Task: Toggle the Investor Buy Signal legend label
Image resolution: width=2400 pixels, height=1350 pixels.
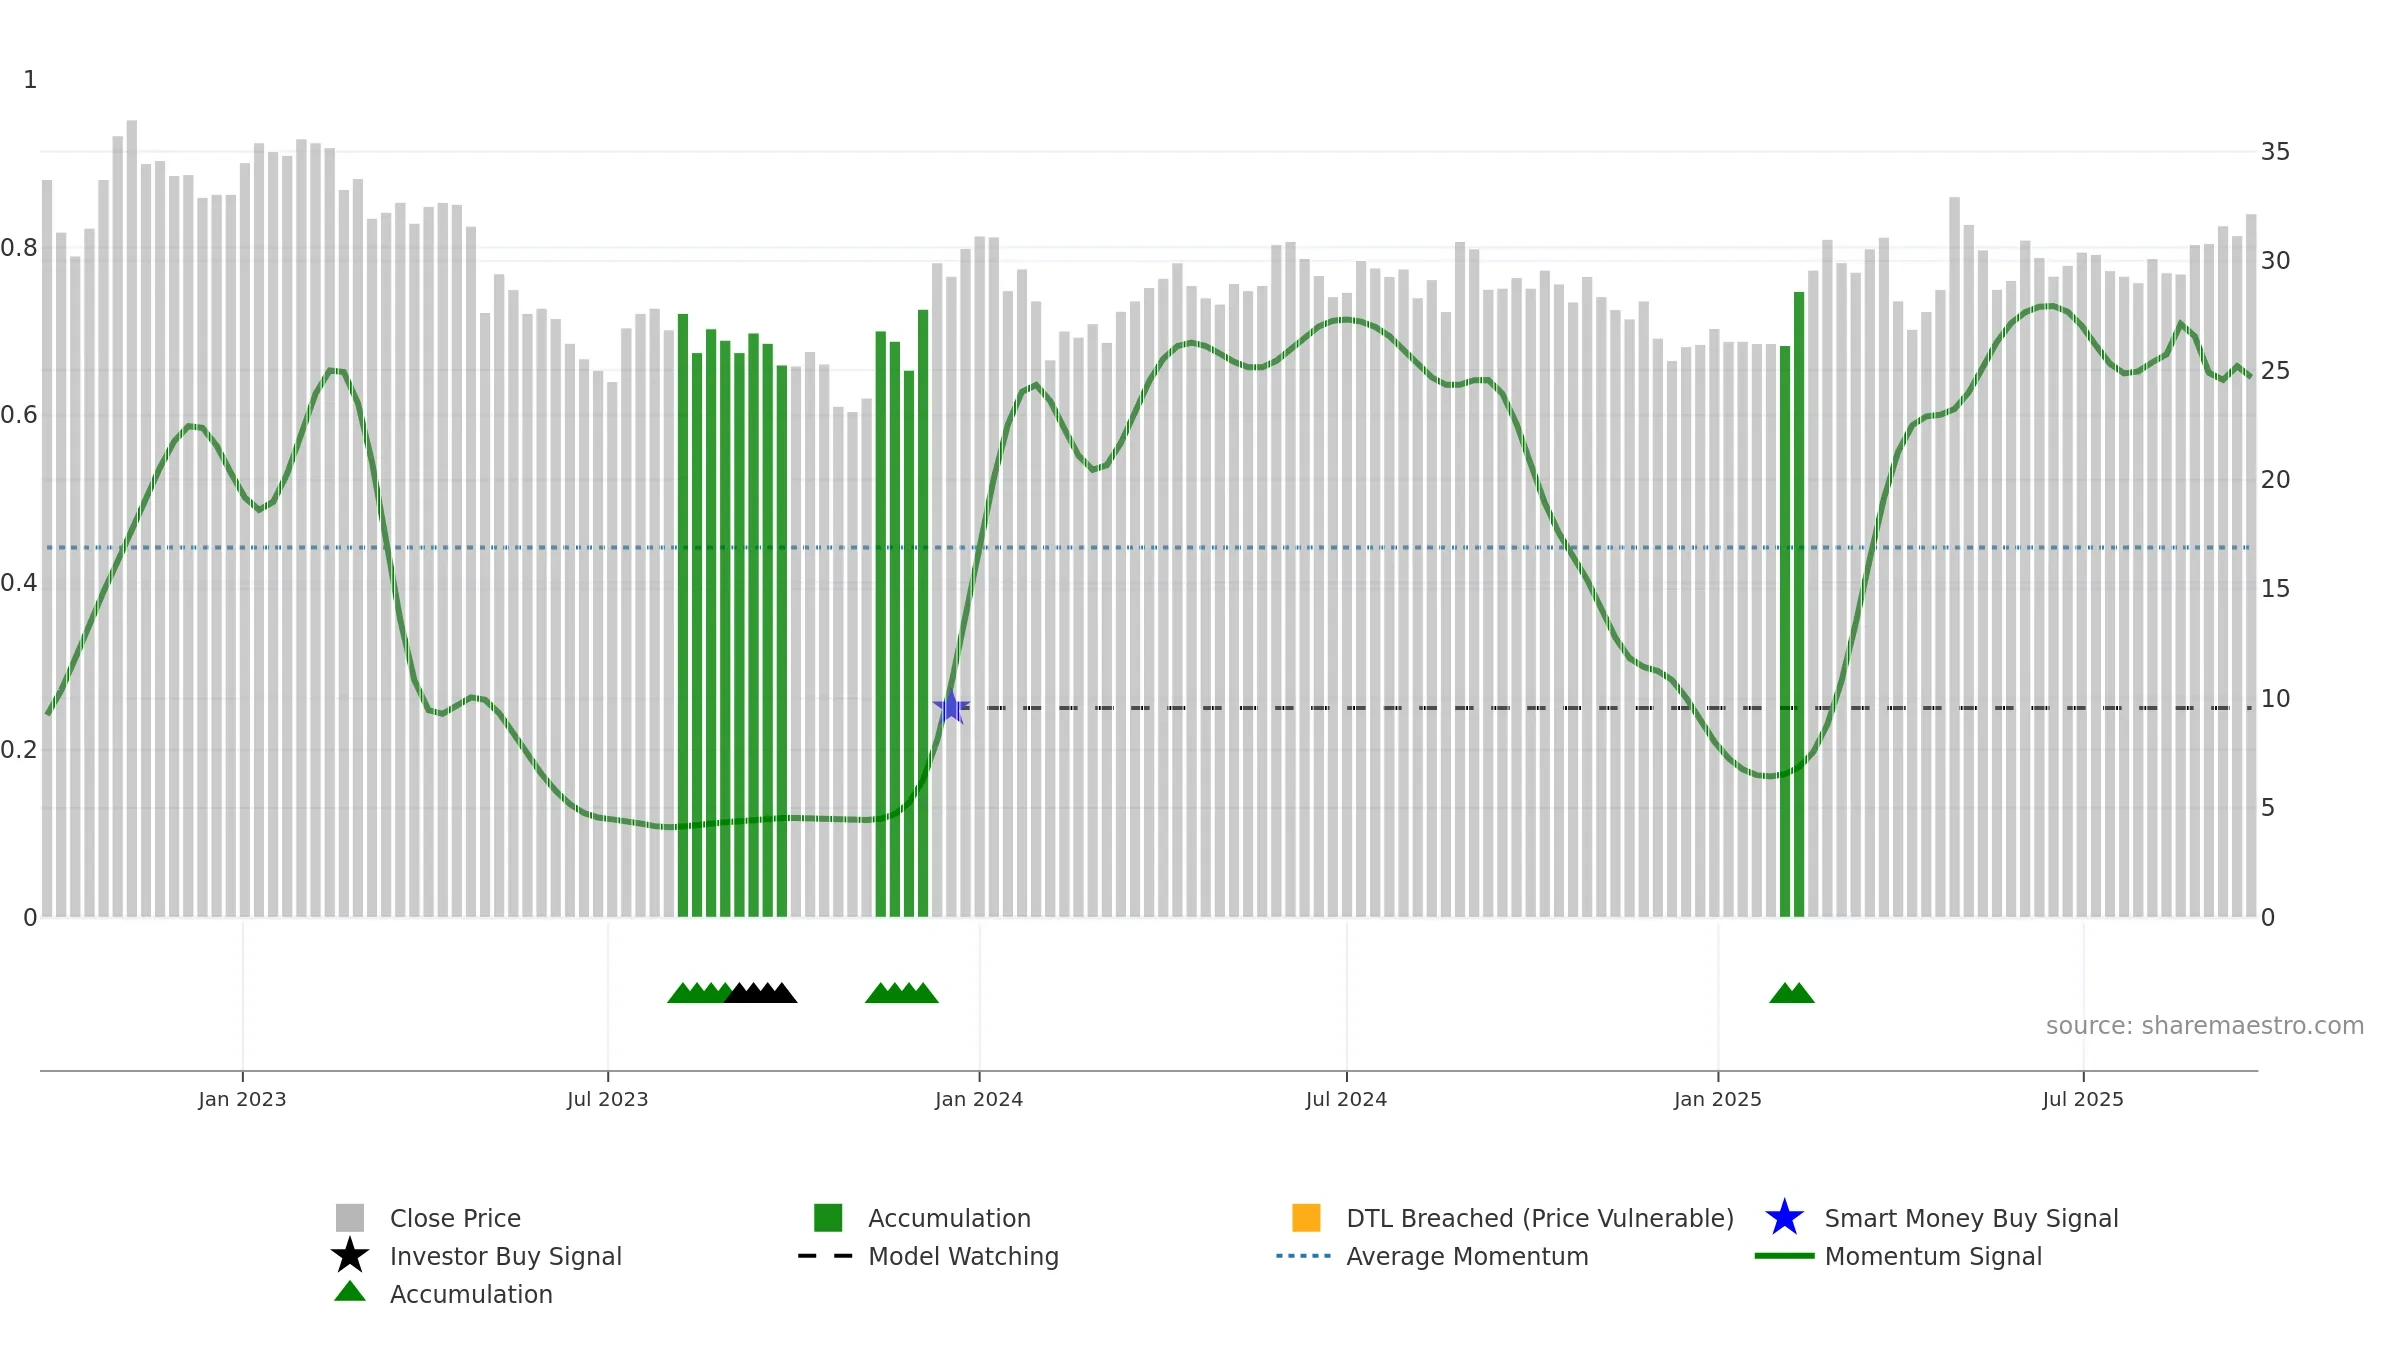Action: [x=506, y=1256]
